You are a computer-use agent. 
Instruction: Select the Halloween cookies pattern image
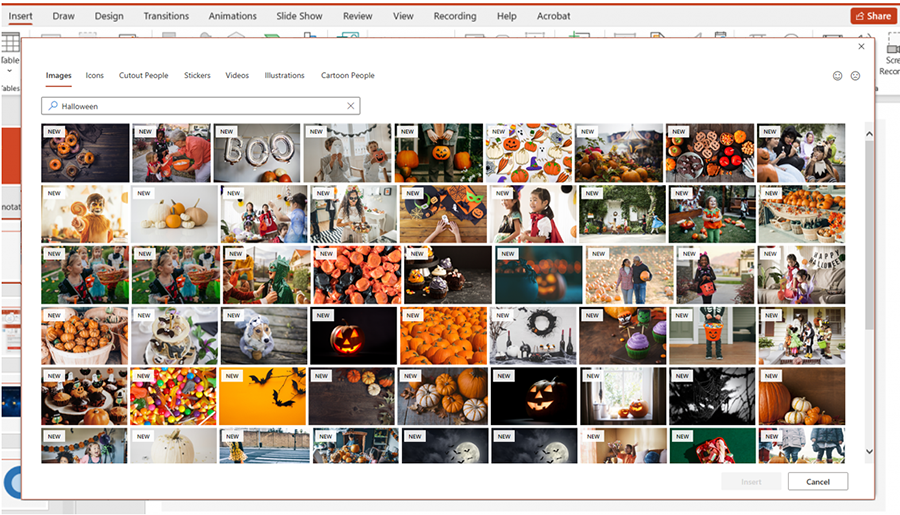click(x=529, y=153)
